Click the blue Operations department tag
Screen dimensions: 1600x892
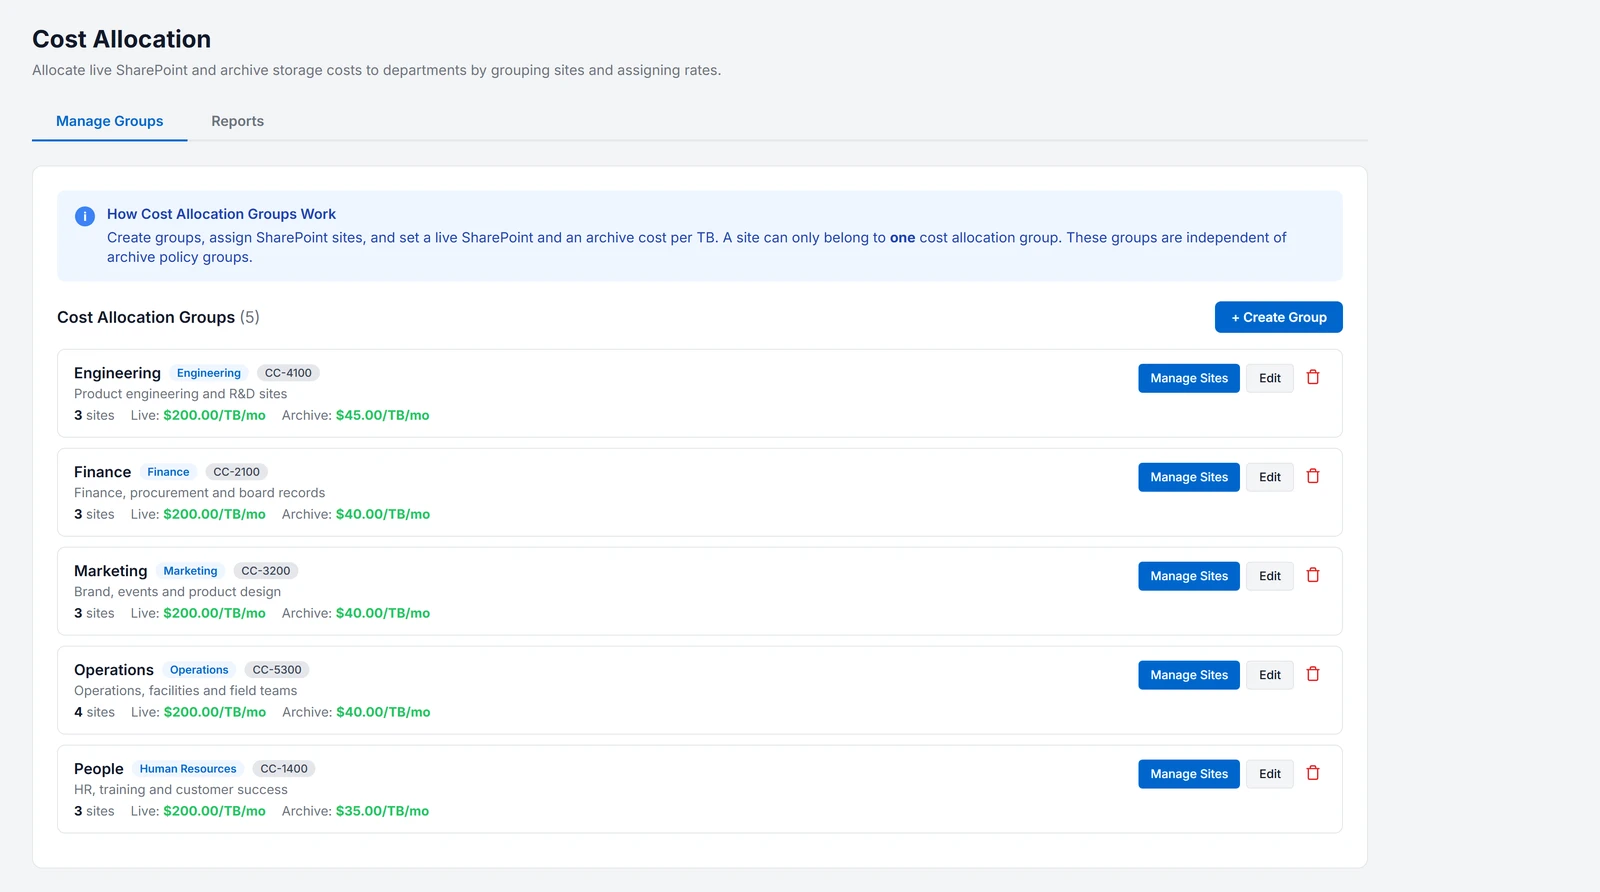pyautogui.click(x=199, y=670)
